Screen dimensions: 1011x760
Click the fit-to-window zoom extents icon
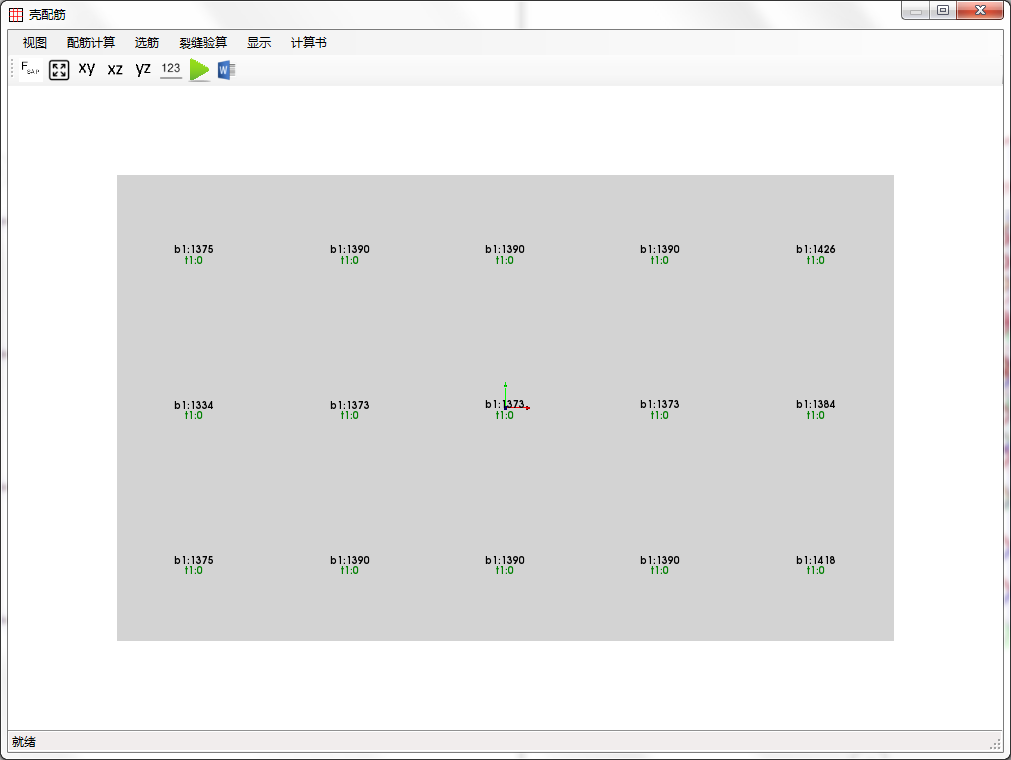59,70
